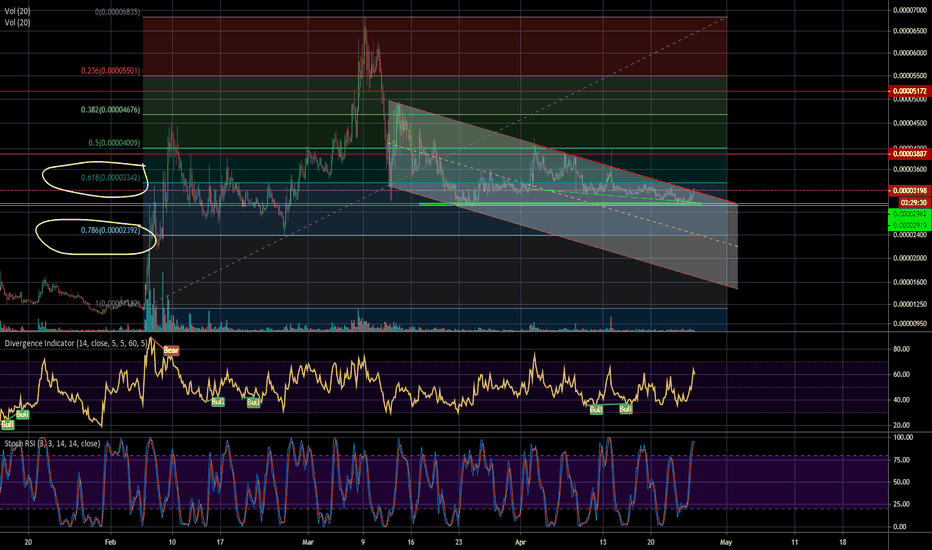Click the 0.00004500 price axis value
932x550 pixels.
(x=909, y=124)
